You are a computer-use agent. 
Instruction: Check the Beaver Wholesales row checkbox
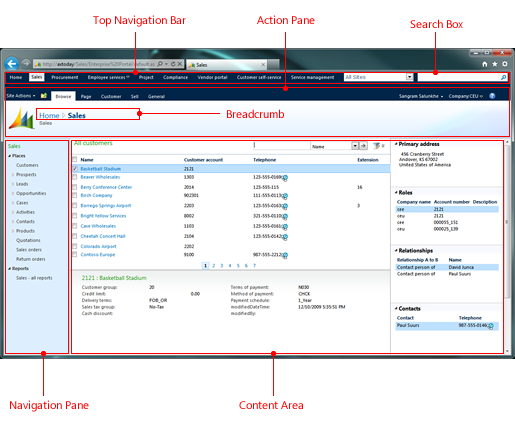pos(75,177)
